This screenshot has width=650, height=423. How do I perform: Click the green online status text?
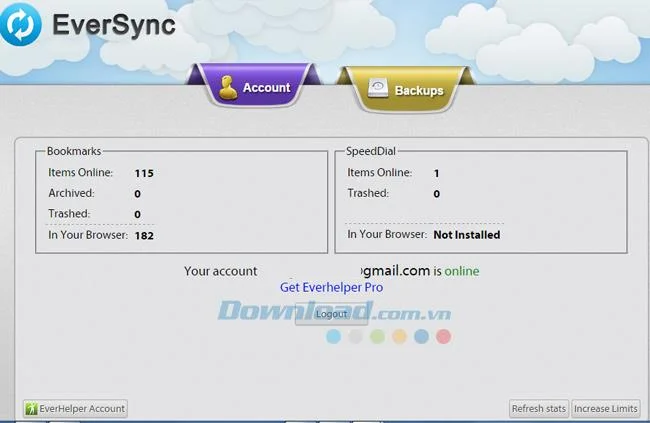point(462,271)
